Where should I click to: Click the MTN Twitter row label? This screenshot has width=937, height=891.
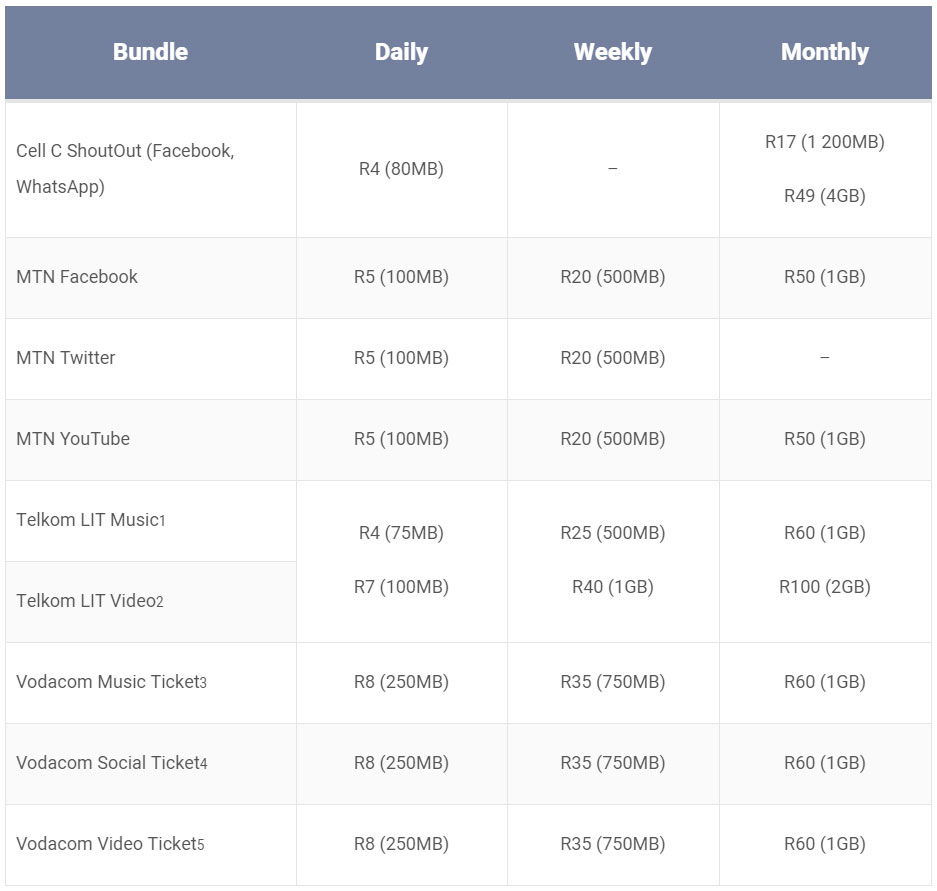click(x=66, y=358)
